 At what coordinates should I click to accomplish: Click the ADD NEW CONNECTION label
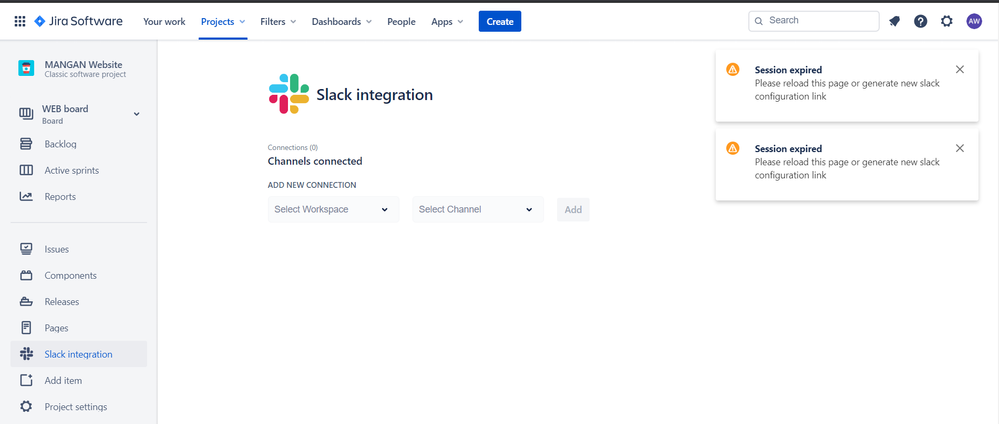(312, 185)
